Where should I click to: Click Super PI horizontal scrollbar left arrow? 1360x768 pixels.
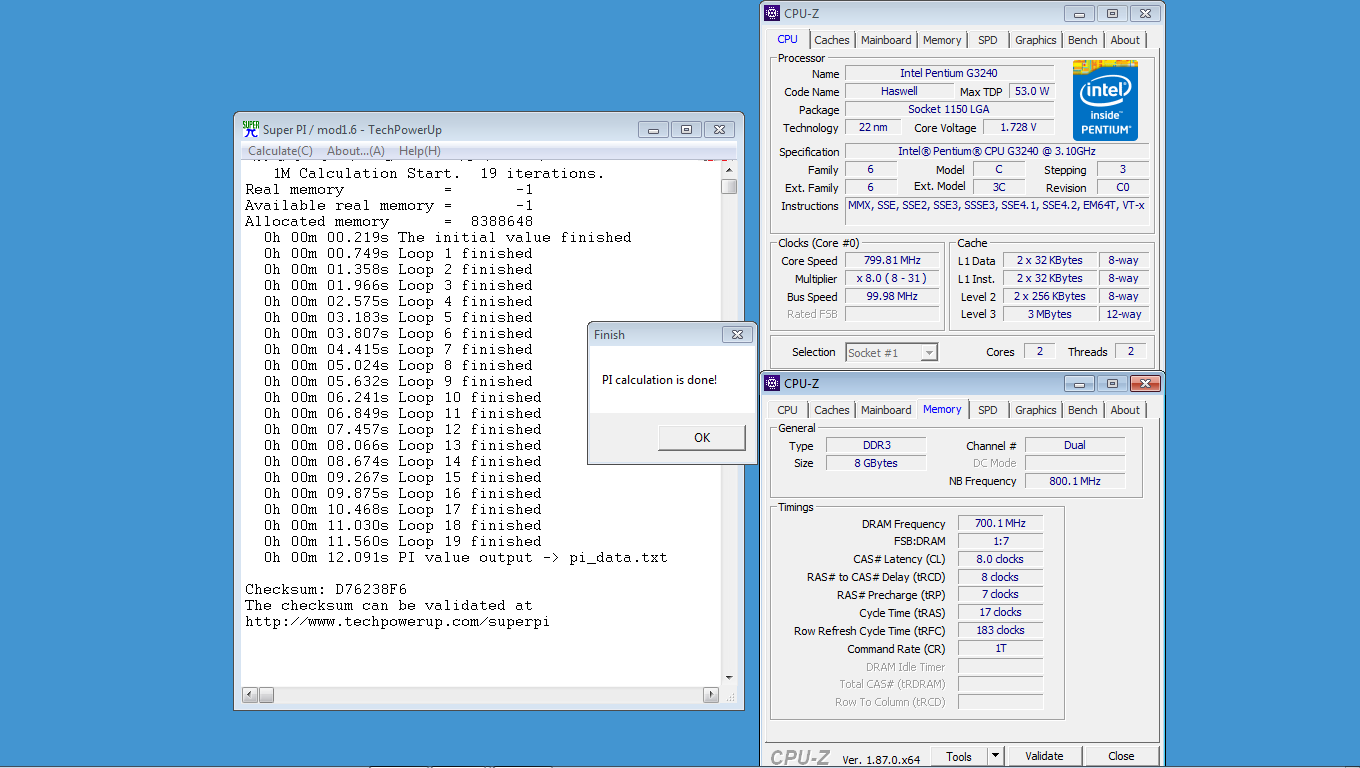coord(251,694)
